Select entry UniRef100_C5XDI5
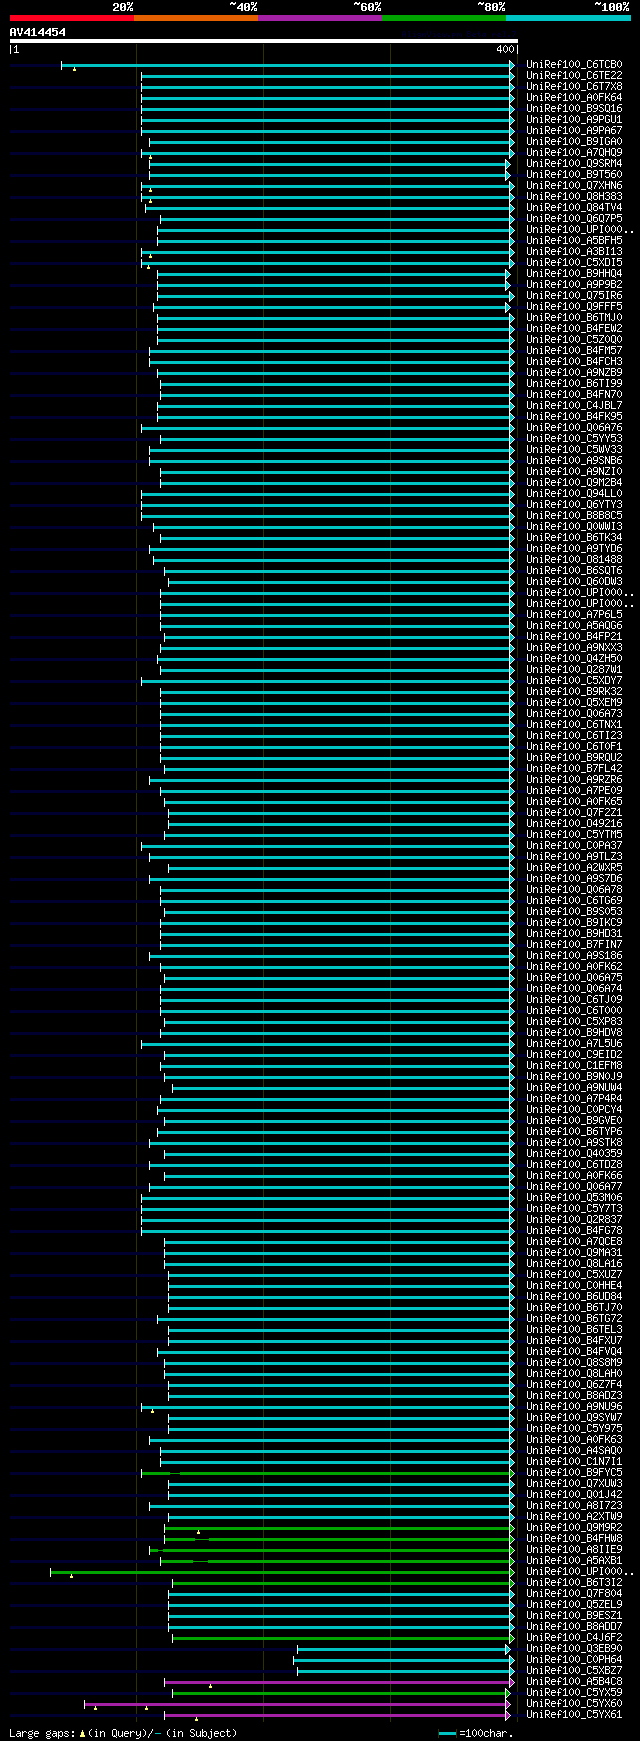This screenshot has width=640, height=1741. [x=574, y=263]
